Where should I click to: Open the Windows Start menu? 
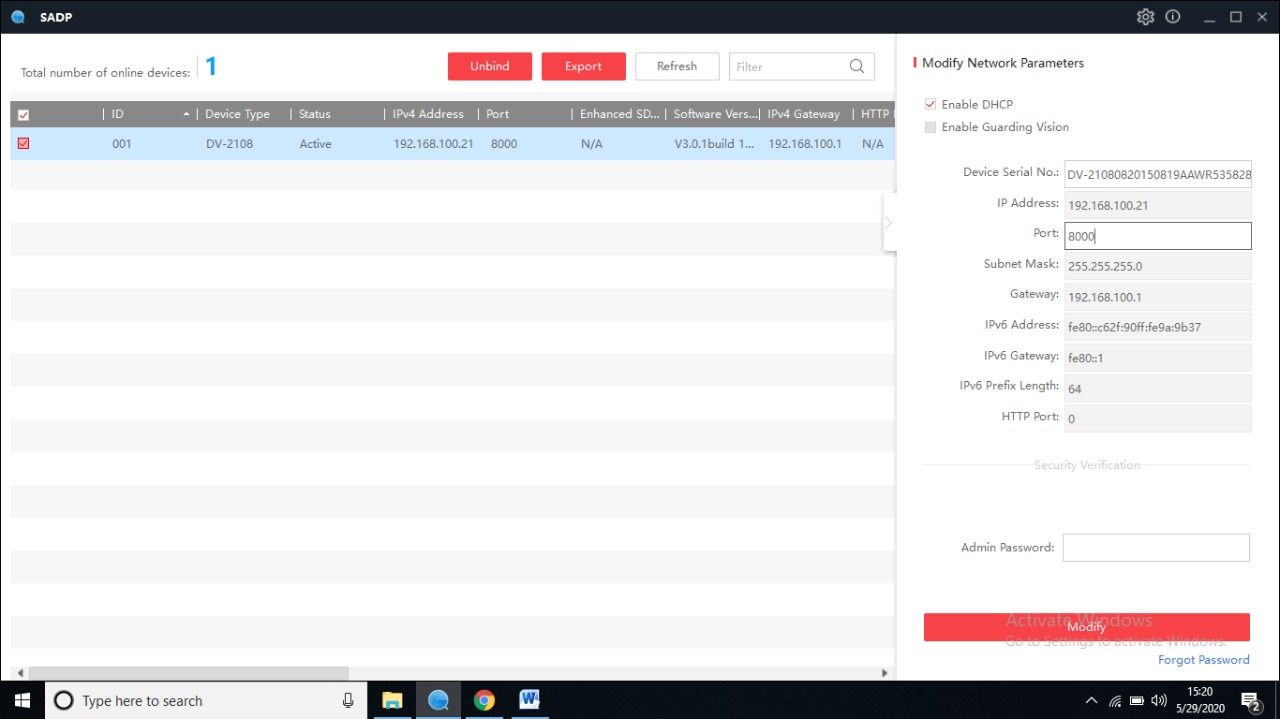(x=22, y=700)
